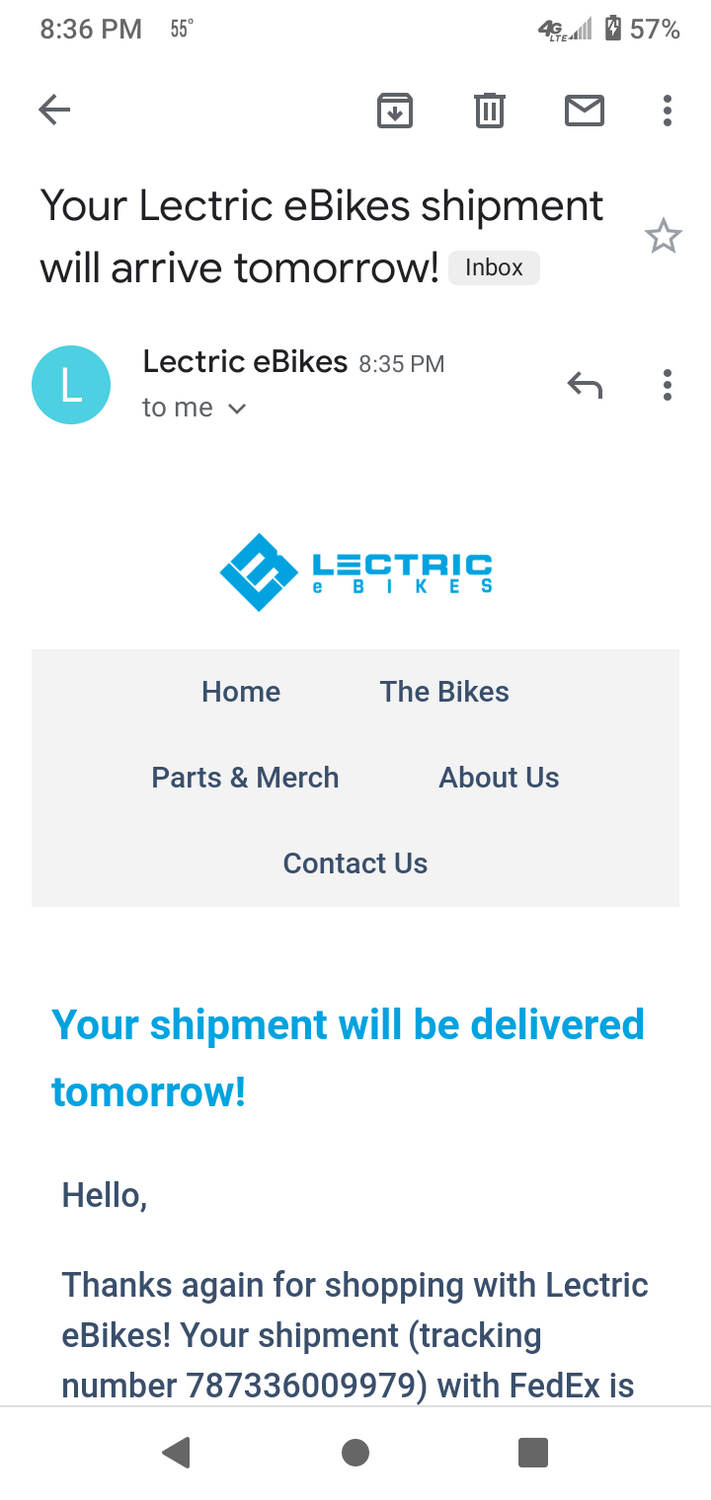Delete the email using the trash icon
Image resolution: width=711 pixels, height=1500 pixels.
(x=489, y=110)
